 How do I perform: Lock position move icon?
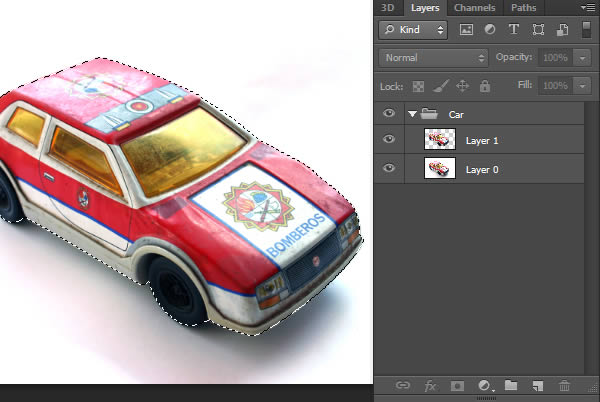click(463, 86)
